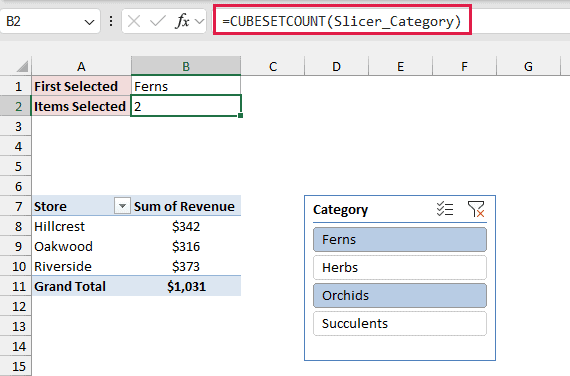The height and width of the screenshot is (376, 570).
Task: Toggle the slicer Multi-Select icon
Action: 445,209
